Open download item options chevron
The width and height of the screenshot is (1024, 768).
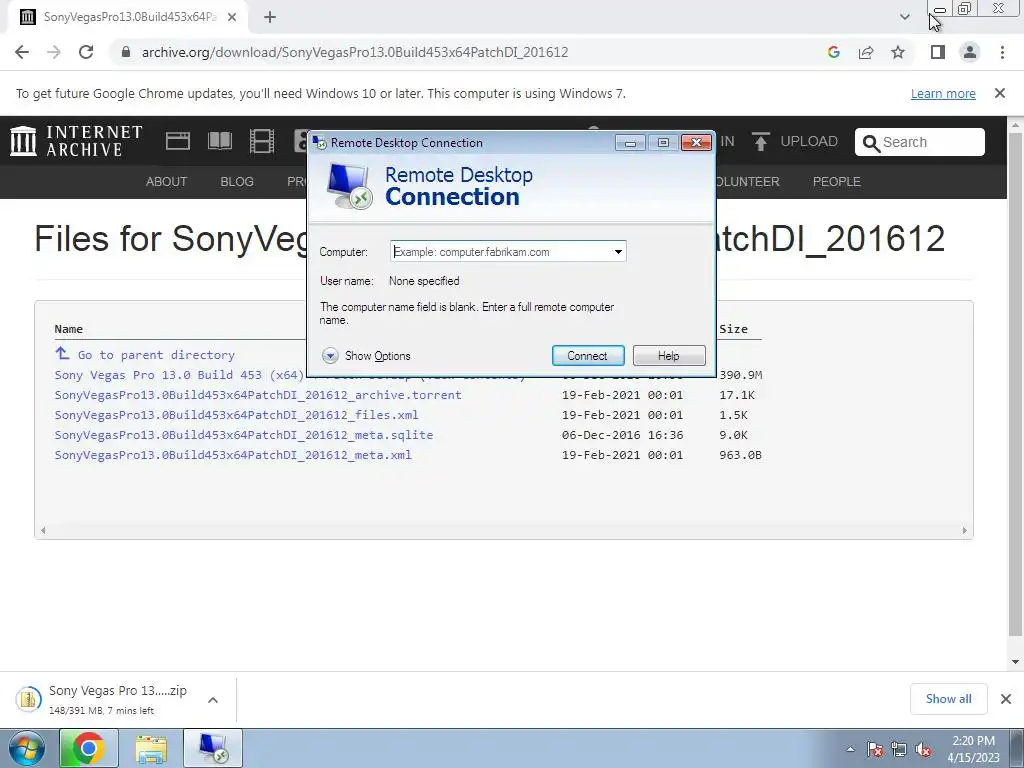[x=213, y=699]
